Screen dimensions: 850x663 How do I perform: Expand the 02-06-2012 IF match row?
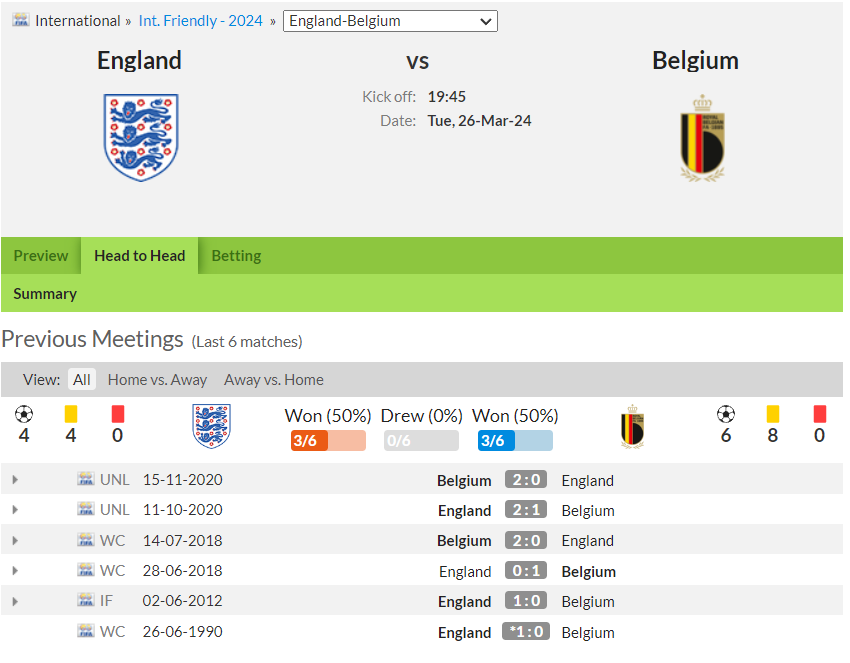coord(15,601)
